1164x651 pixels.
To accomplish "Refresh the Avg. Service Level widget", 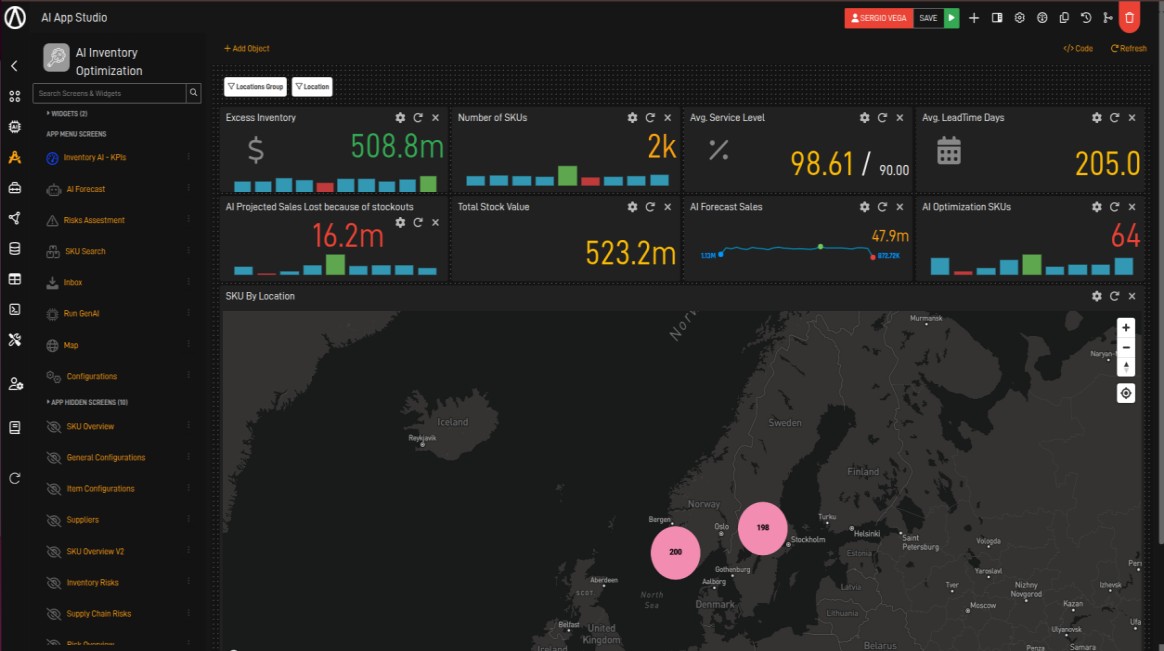I will 882,118.
